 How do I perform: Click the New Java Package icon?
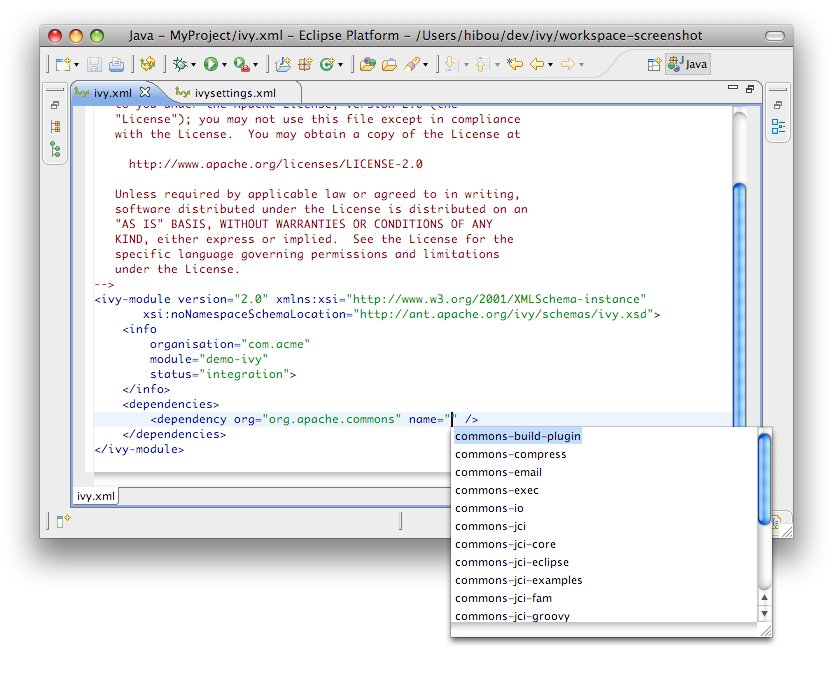(x=305, y=65)
